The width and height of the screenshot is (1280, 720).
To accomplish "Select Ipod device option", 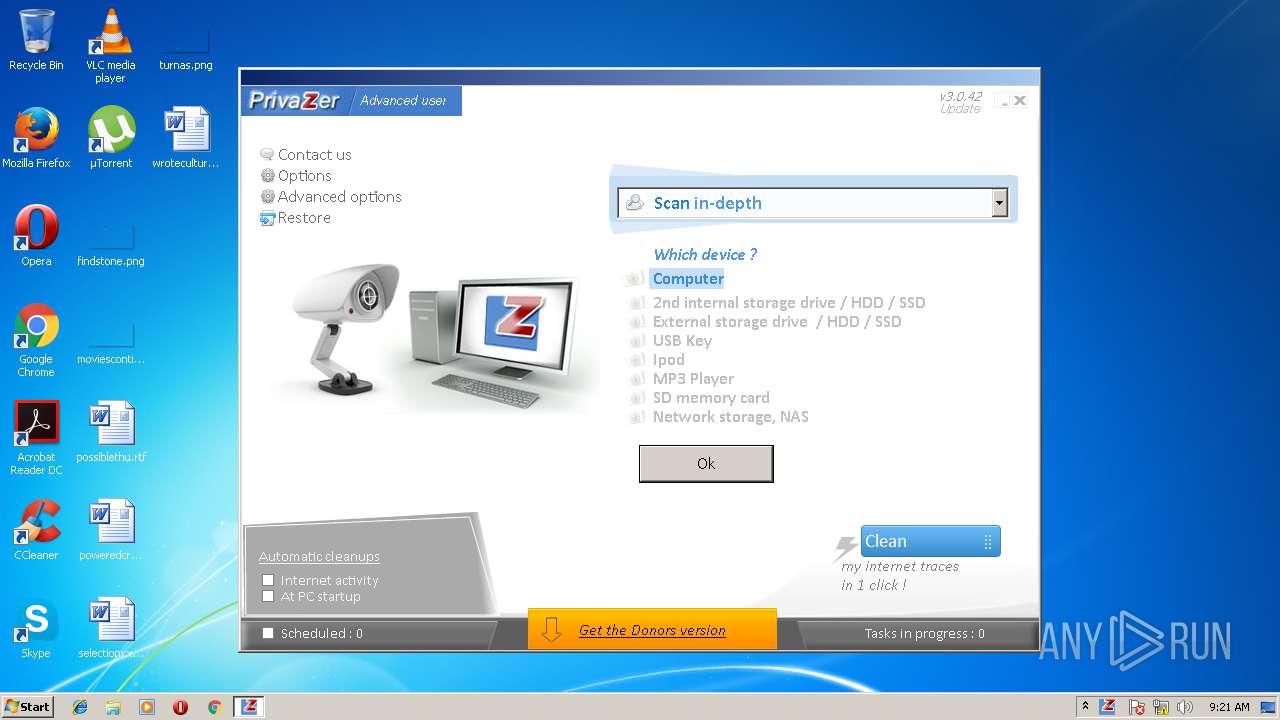I will tap(668, 359).
